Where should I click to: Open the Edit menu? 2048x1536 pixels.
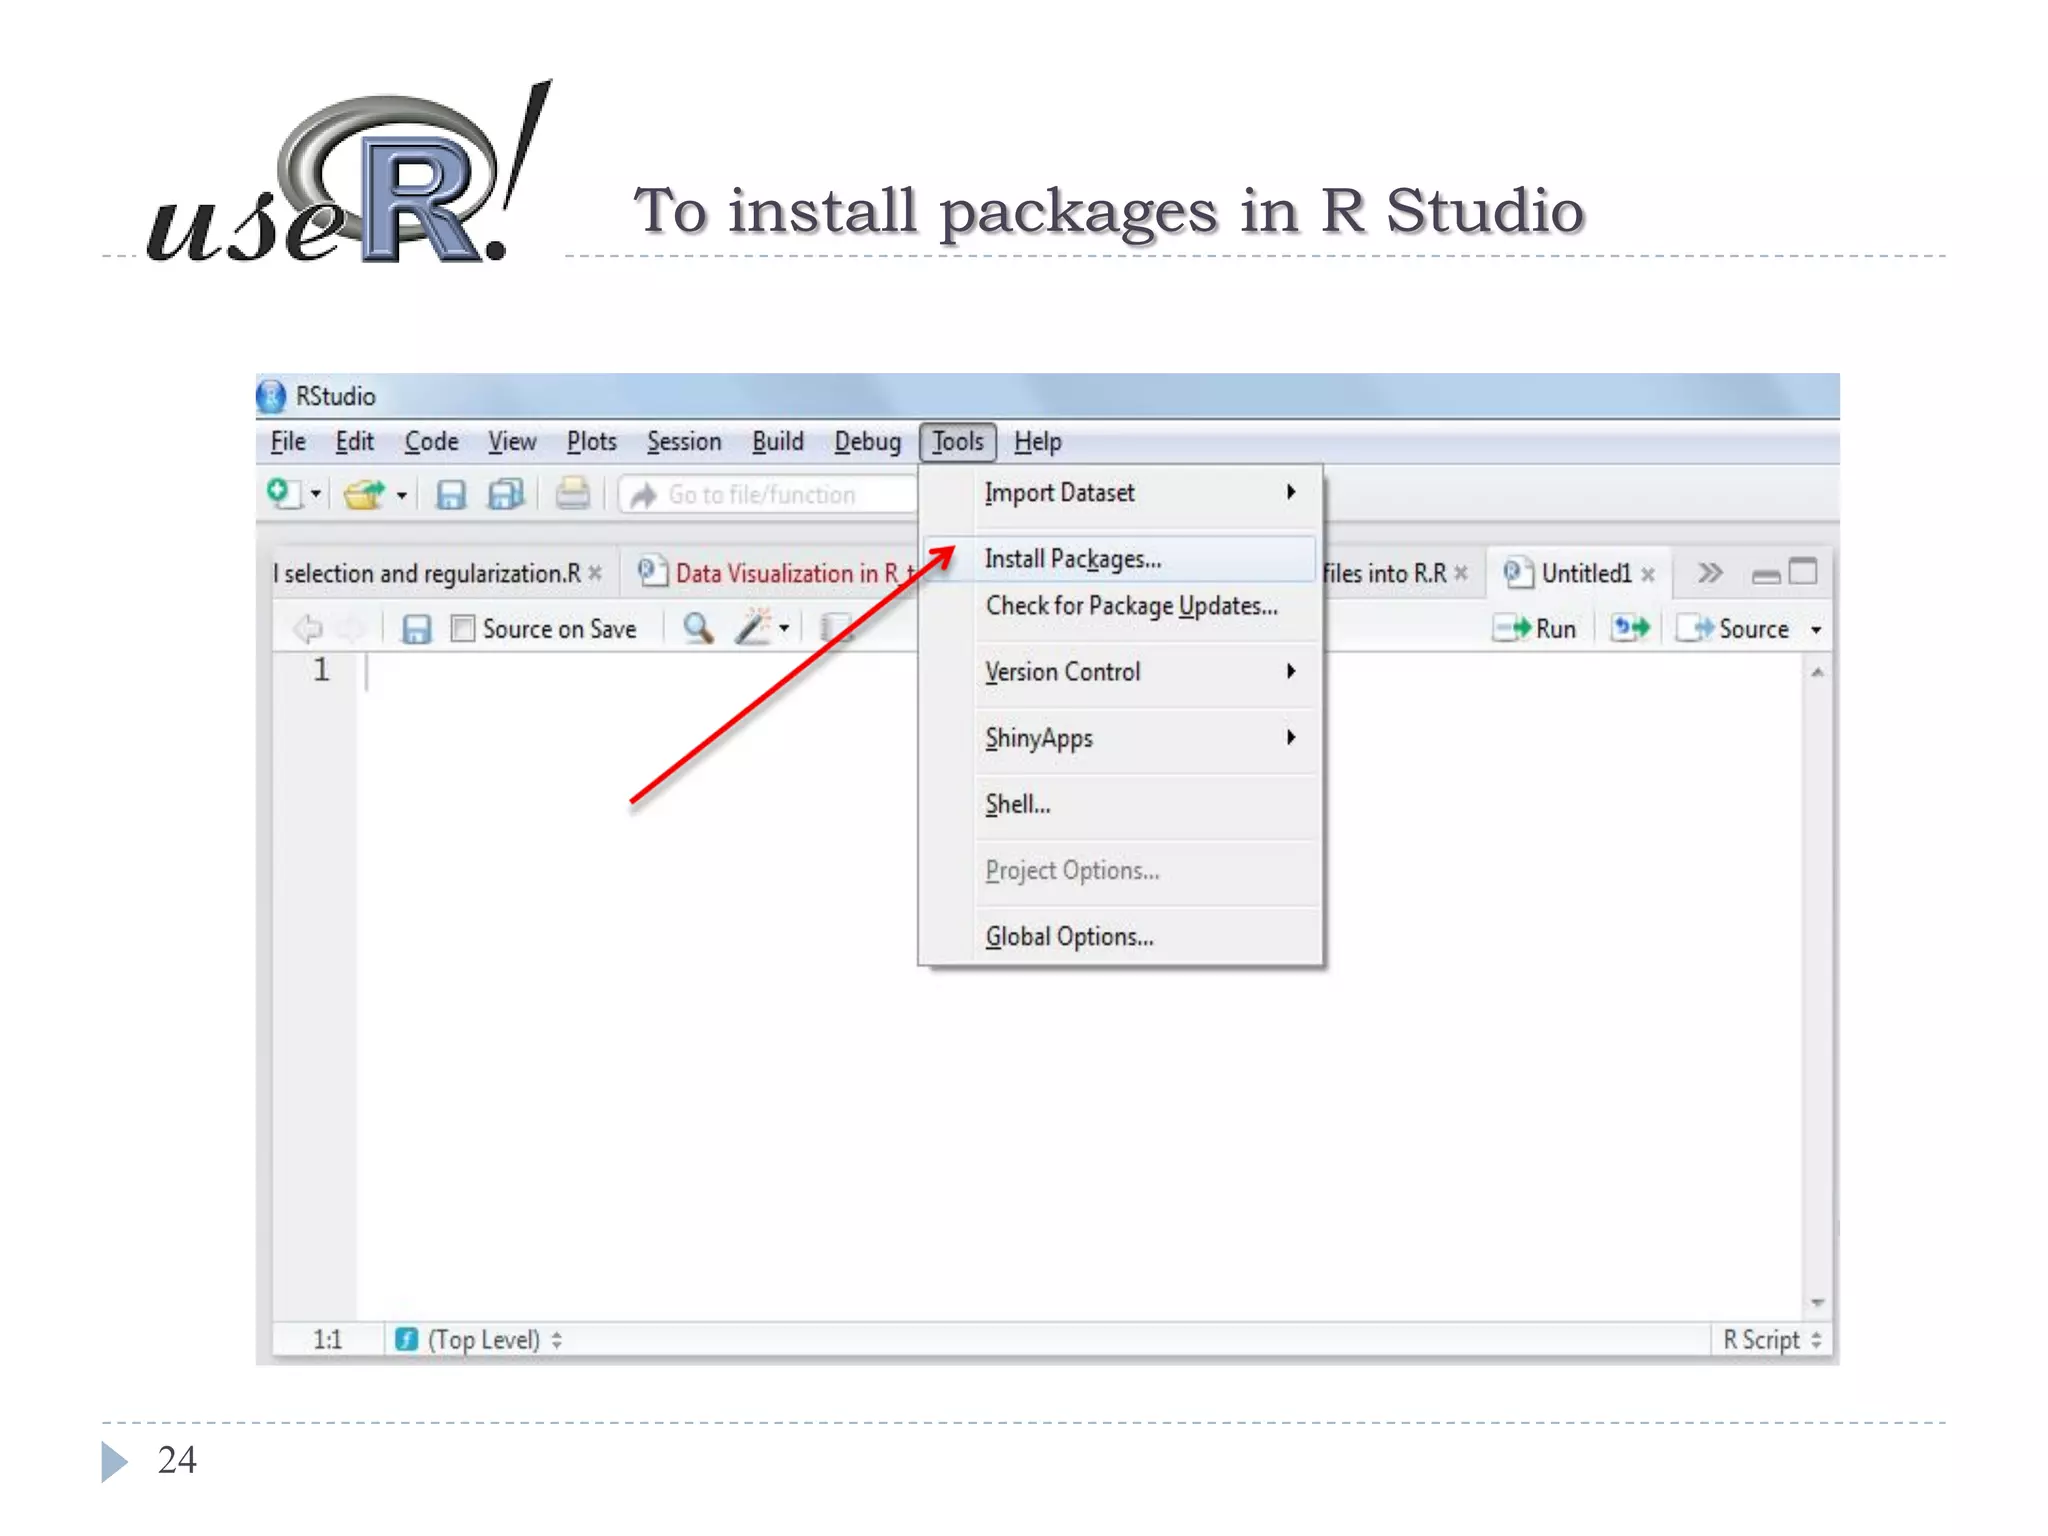pos(354,442)
